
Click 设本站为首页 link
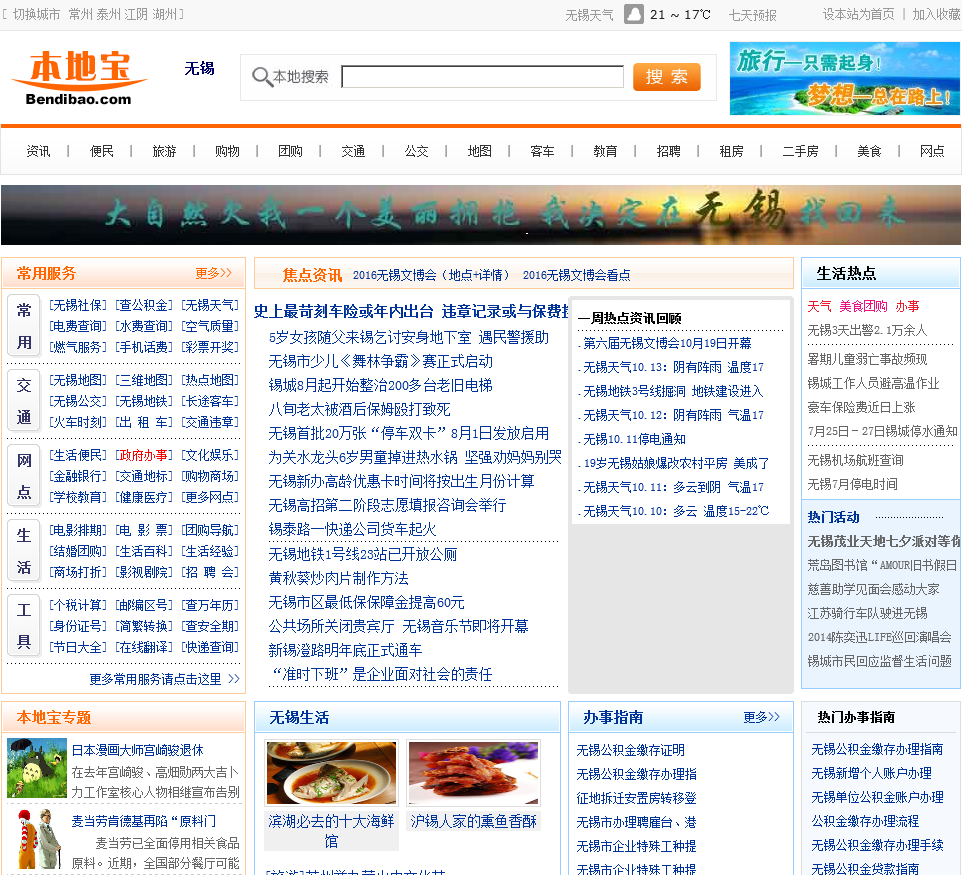click(x=858, y=14)
